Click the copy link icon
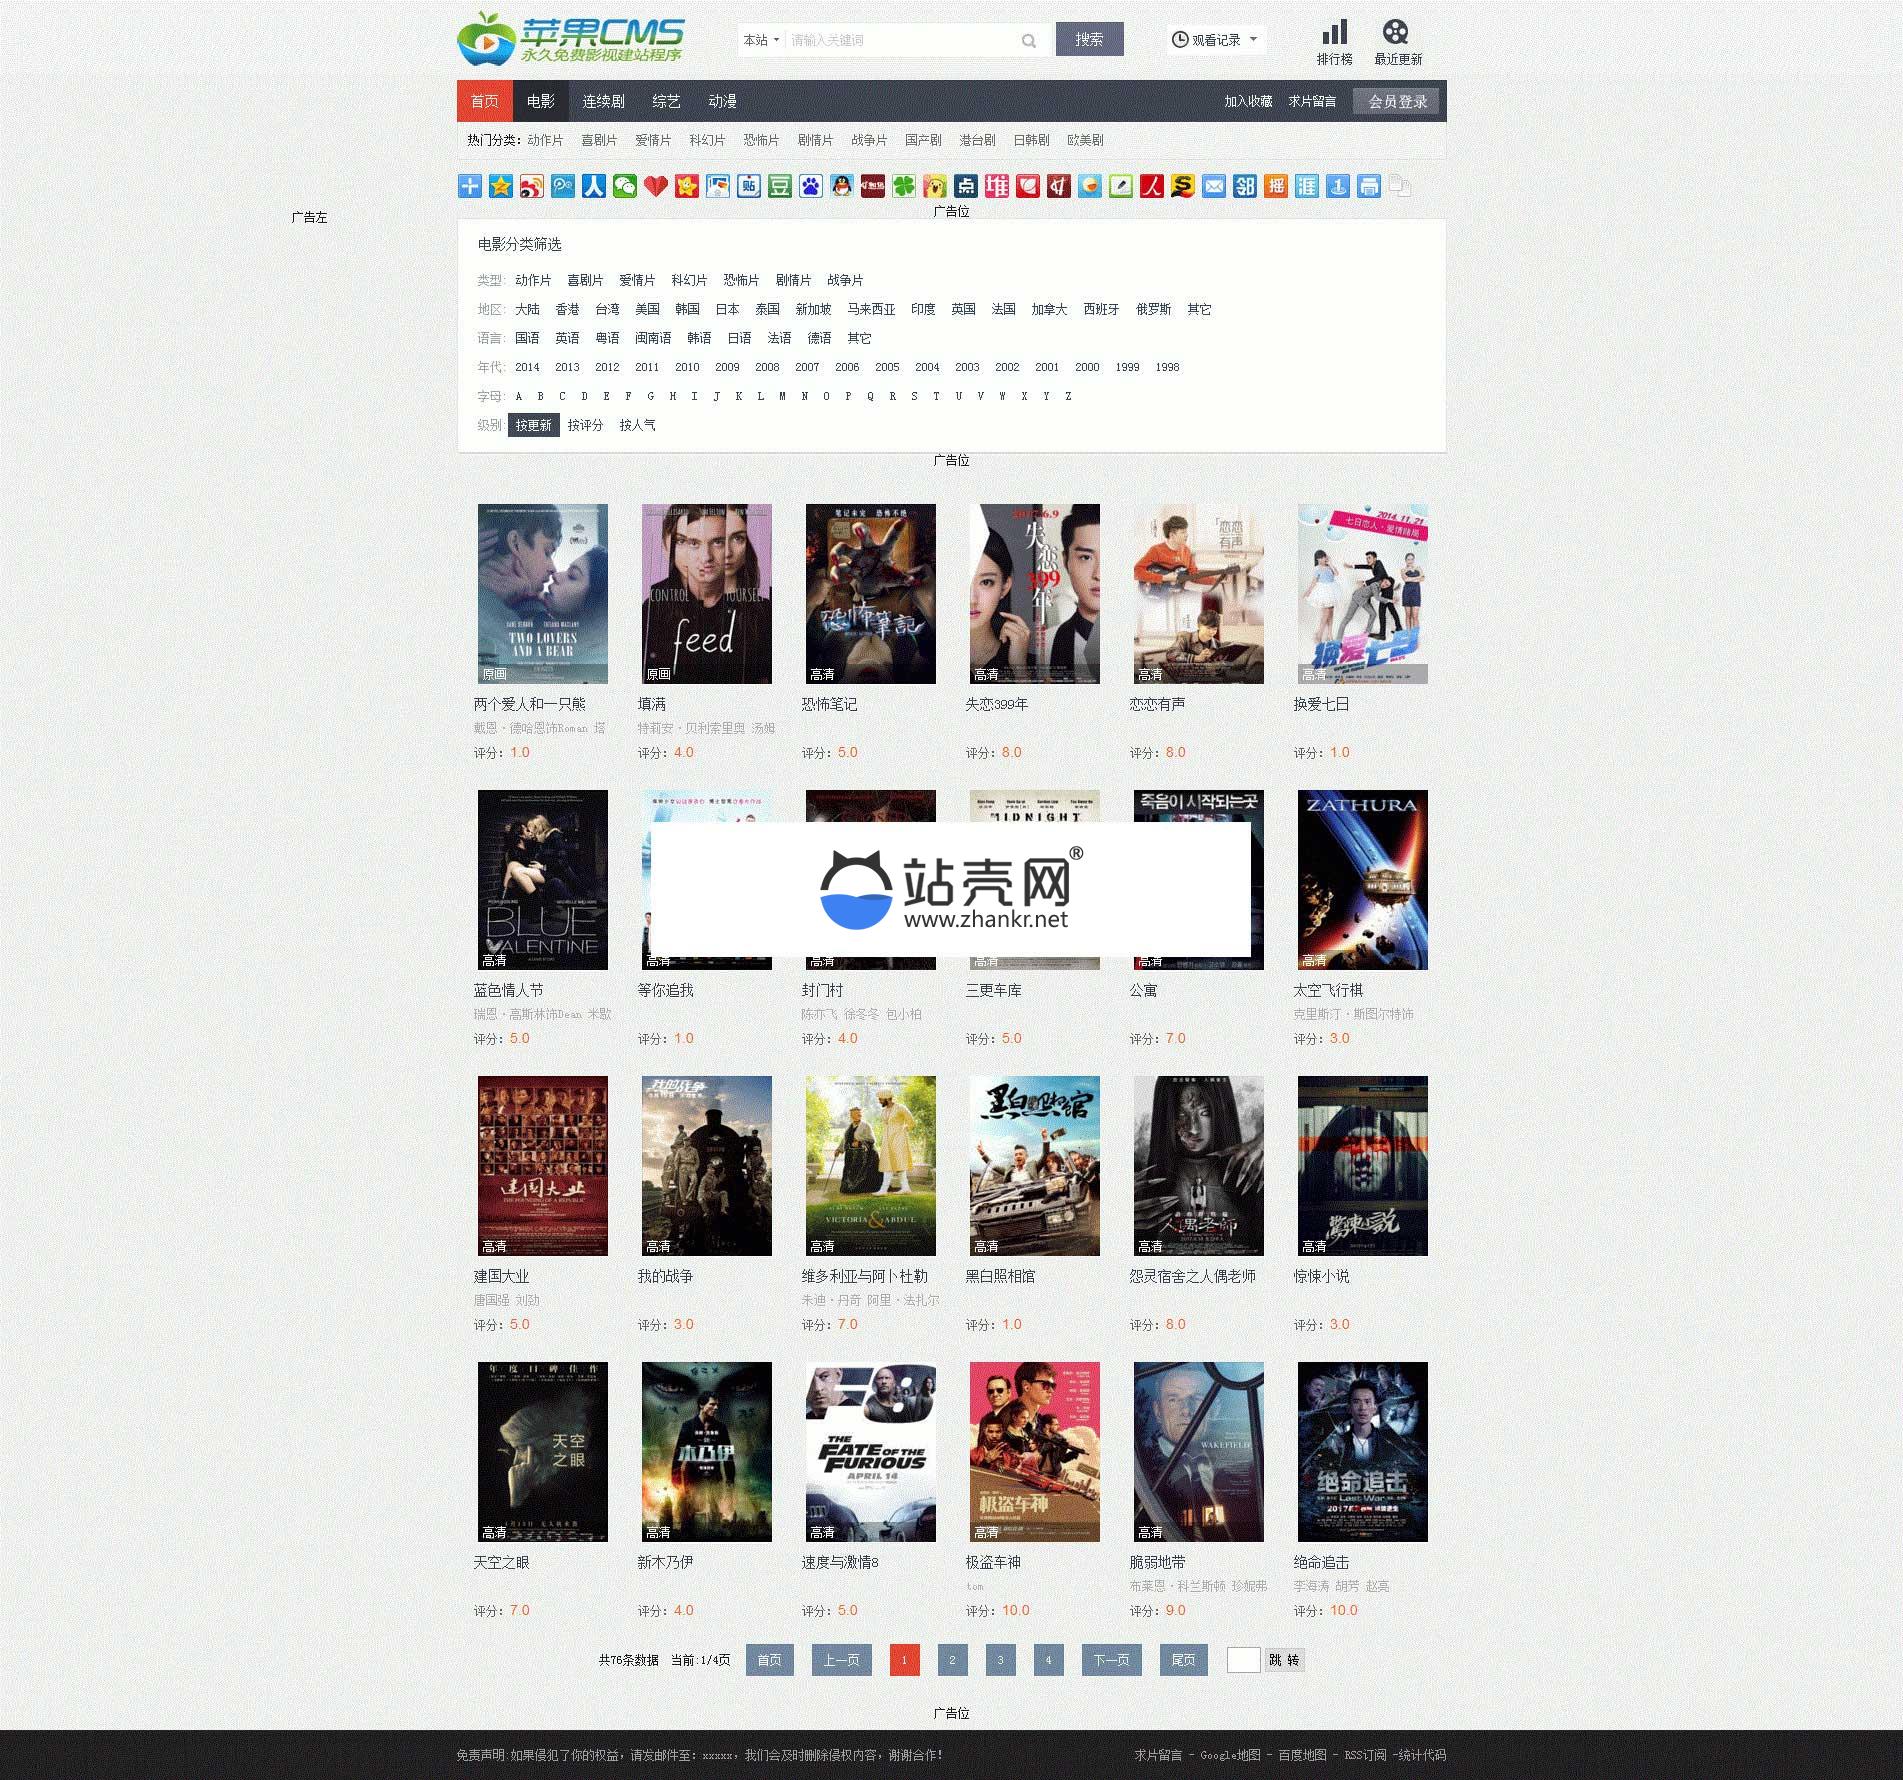1903x1780 pixels. [x=1399, y=186]
